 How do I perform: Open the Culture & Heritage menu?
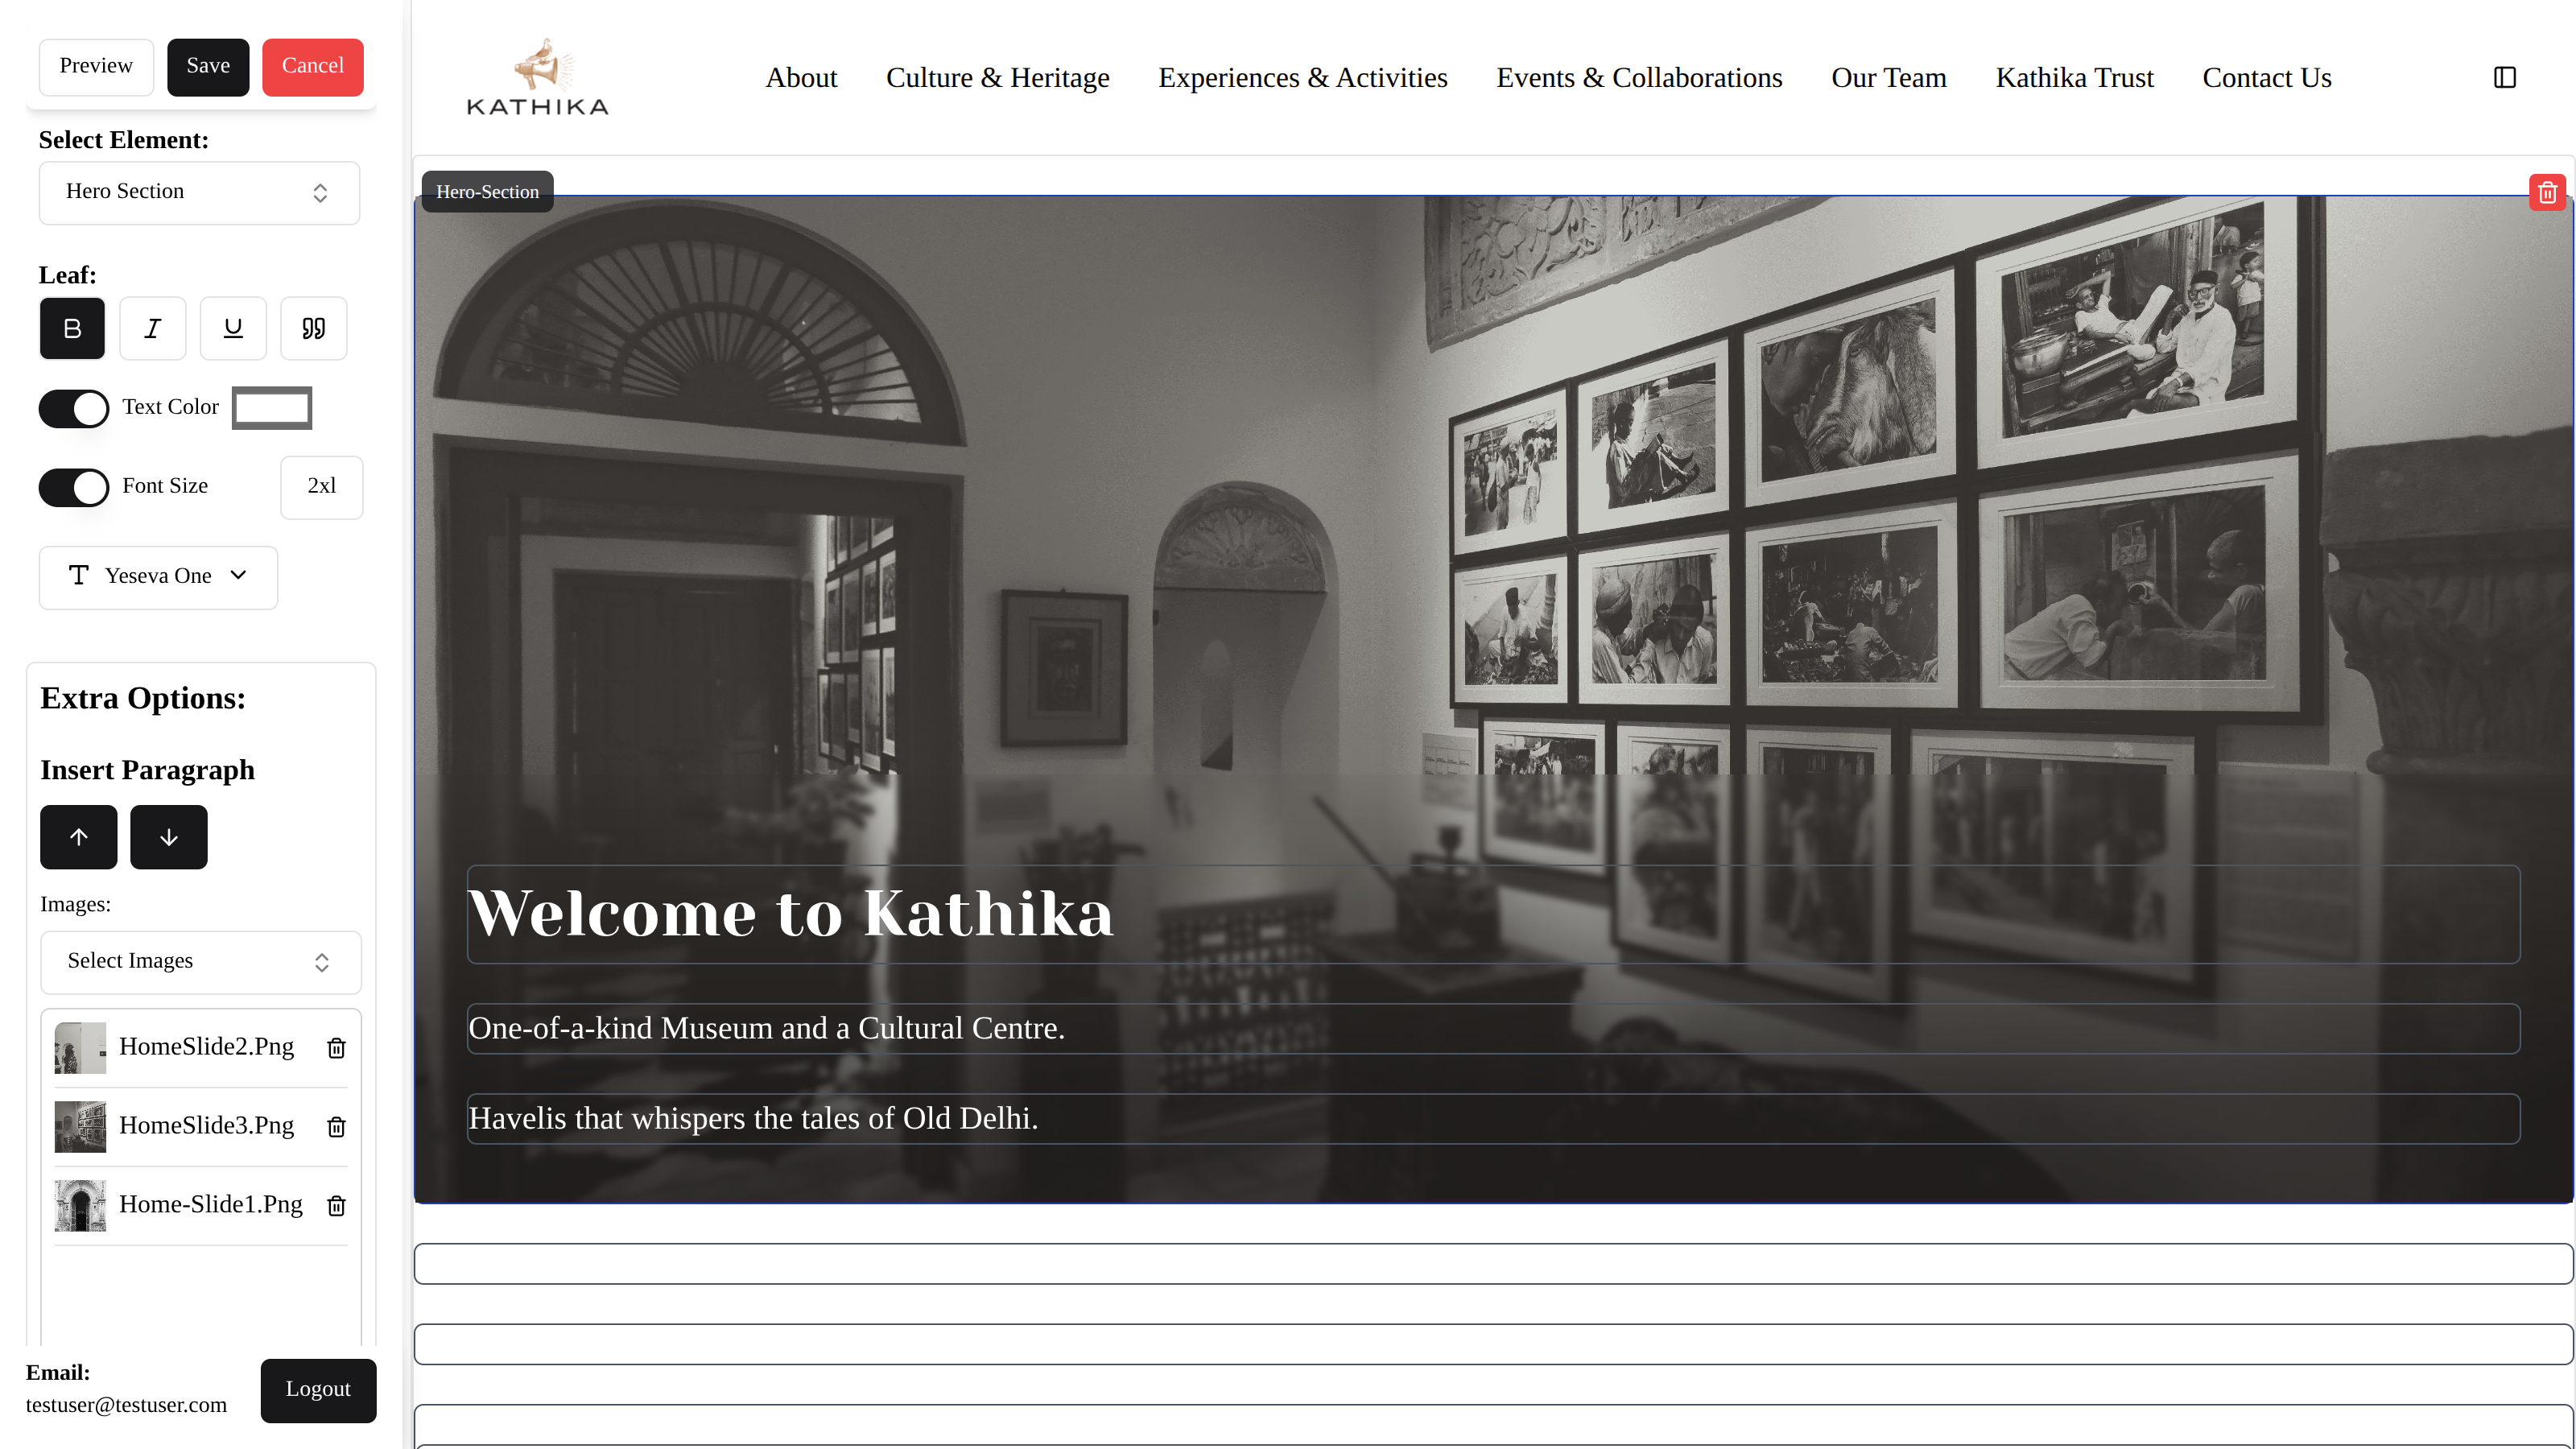click(997, 78)
